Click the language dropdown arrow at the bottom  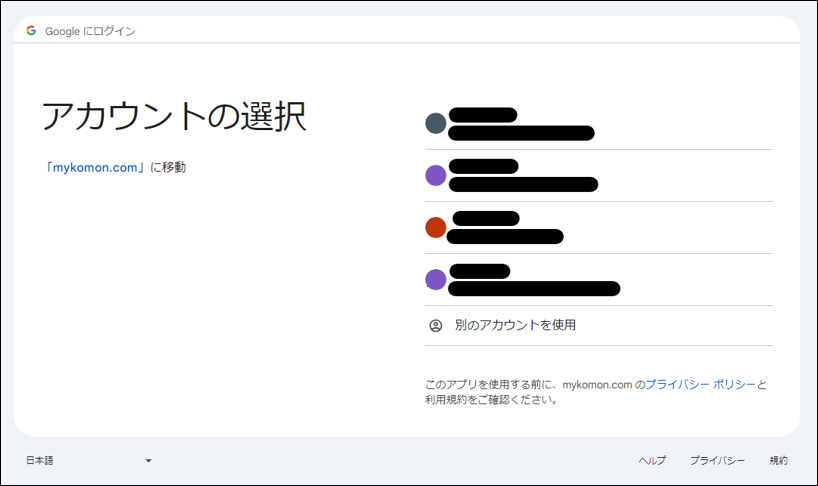(x=148, y=461)
